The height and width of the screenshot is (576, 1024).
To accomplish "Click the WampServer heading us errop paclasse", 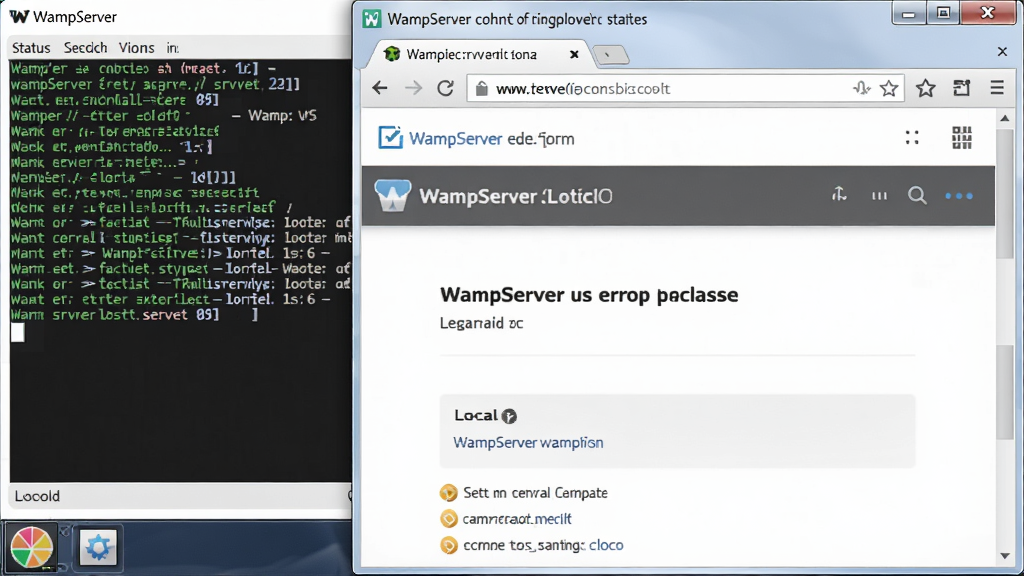I will click(589, 295).
